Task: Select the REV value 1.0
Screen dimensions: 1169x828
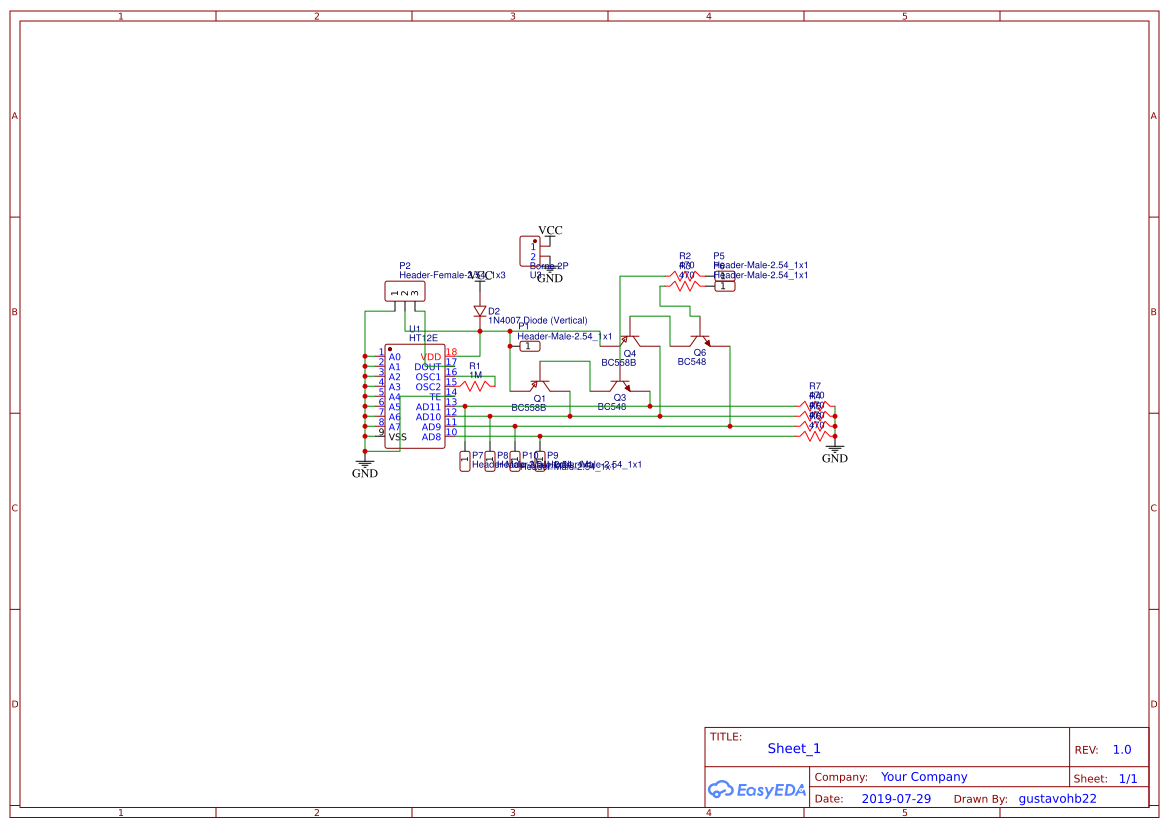Action: coord(1122,750)
